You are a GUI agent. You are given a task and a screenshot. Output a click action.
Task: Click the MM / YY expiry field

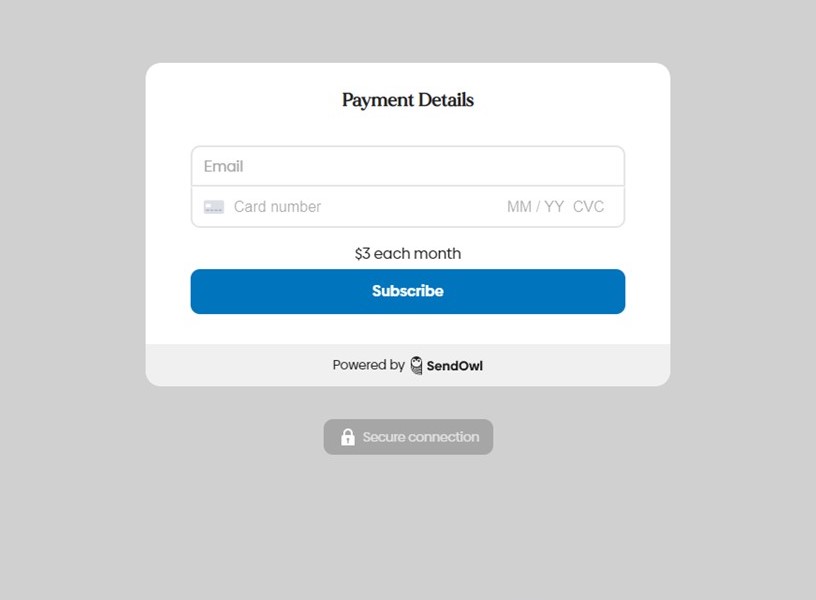535,206
